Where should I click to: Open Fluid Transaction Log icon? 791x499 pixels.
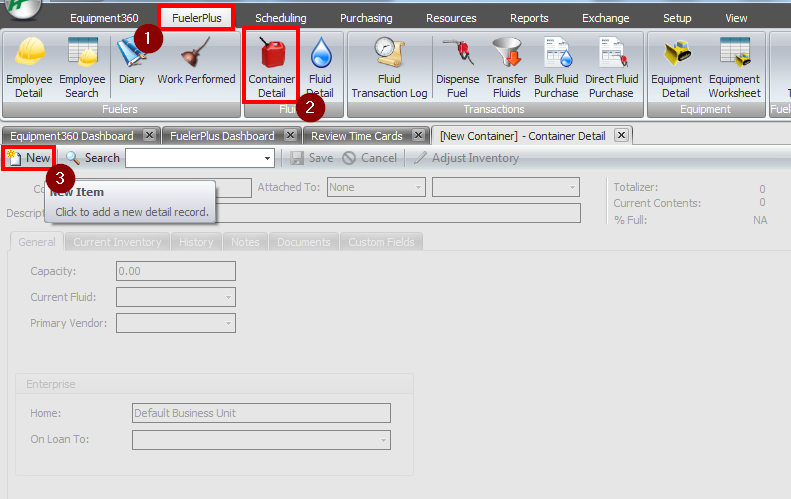point(389,52)
